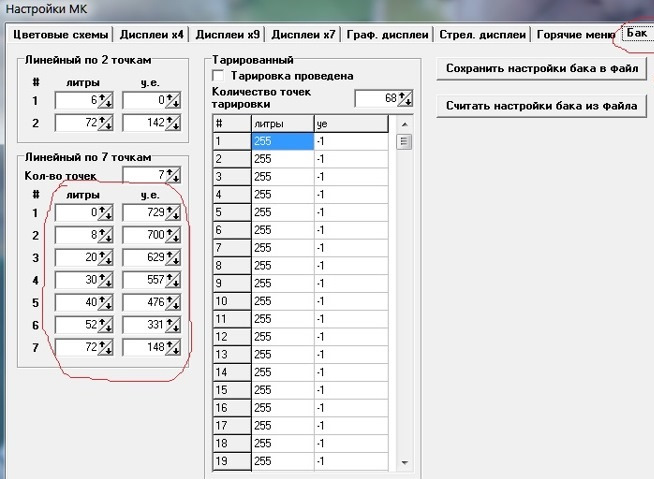The height and width of the screenshot is (479, 654).
Task: Select the литры cell in table row 15
Action: 283,390
